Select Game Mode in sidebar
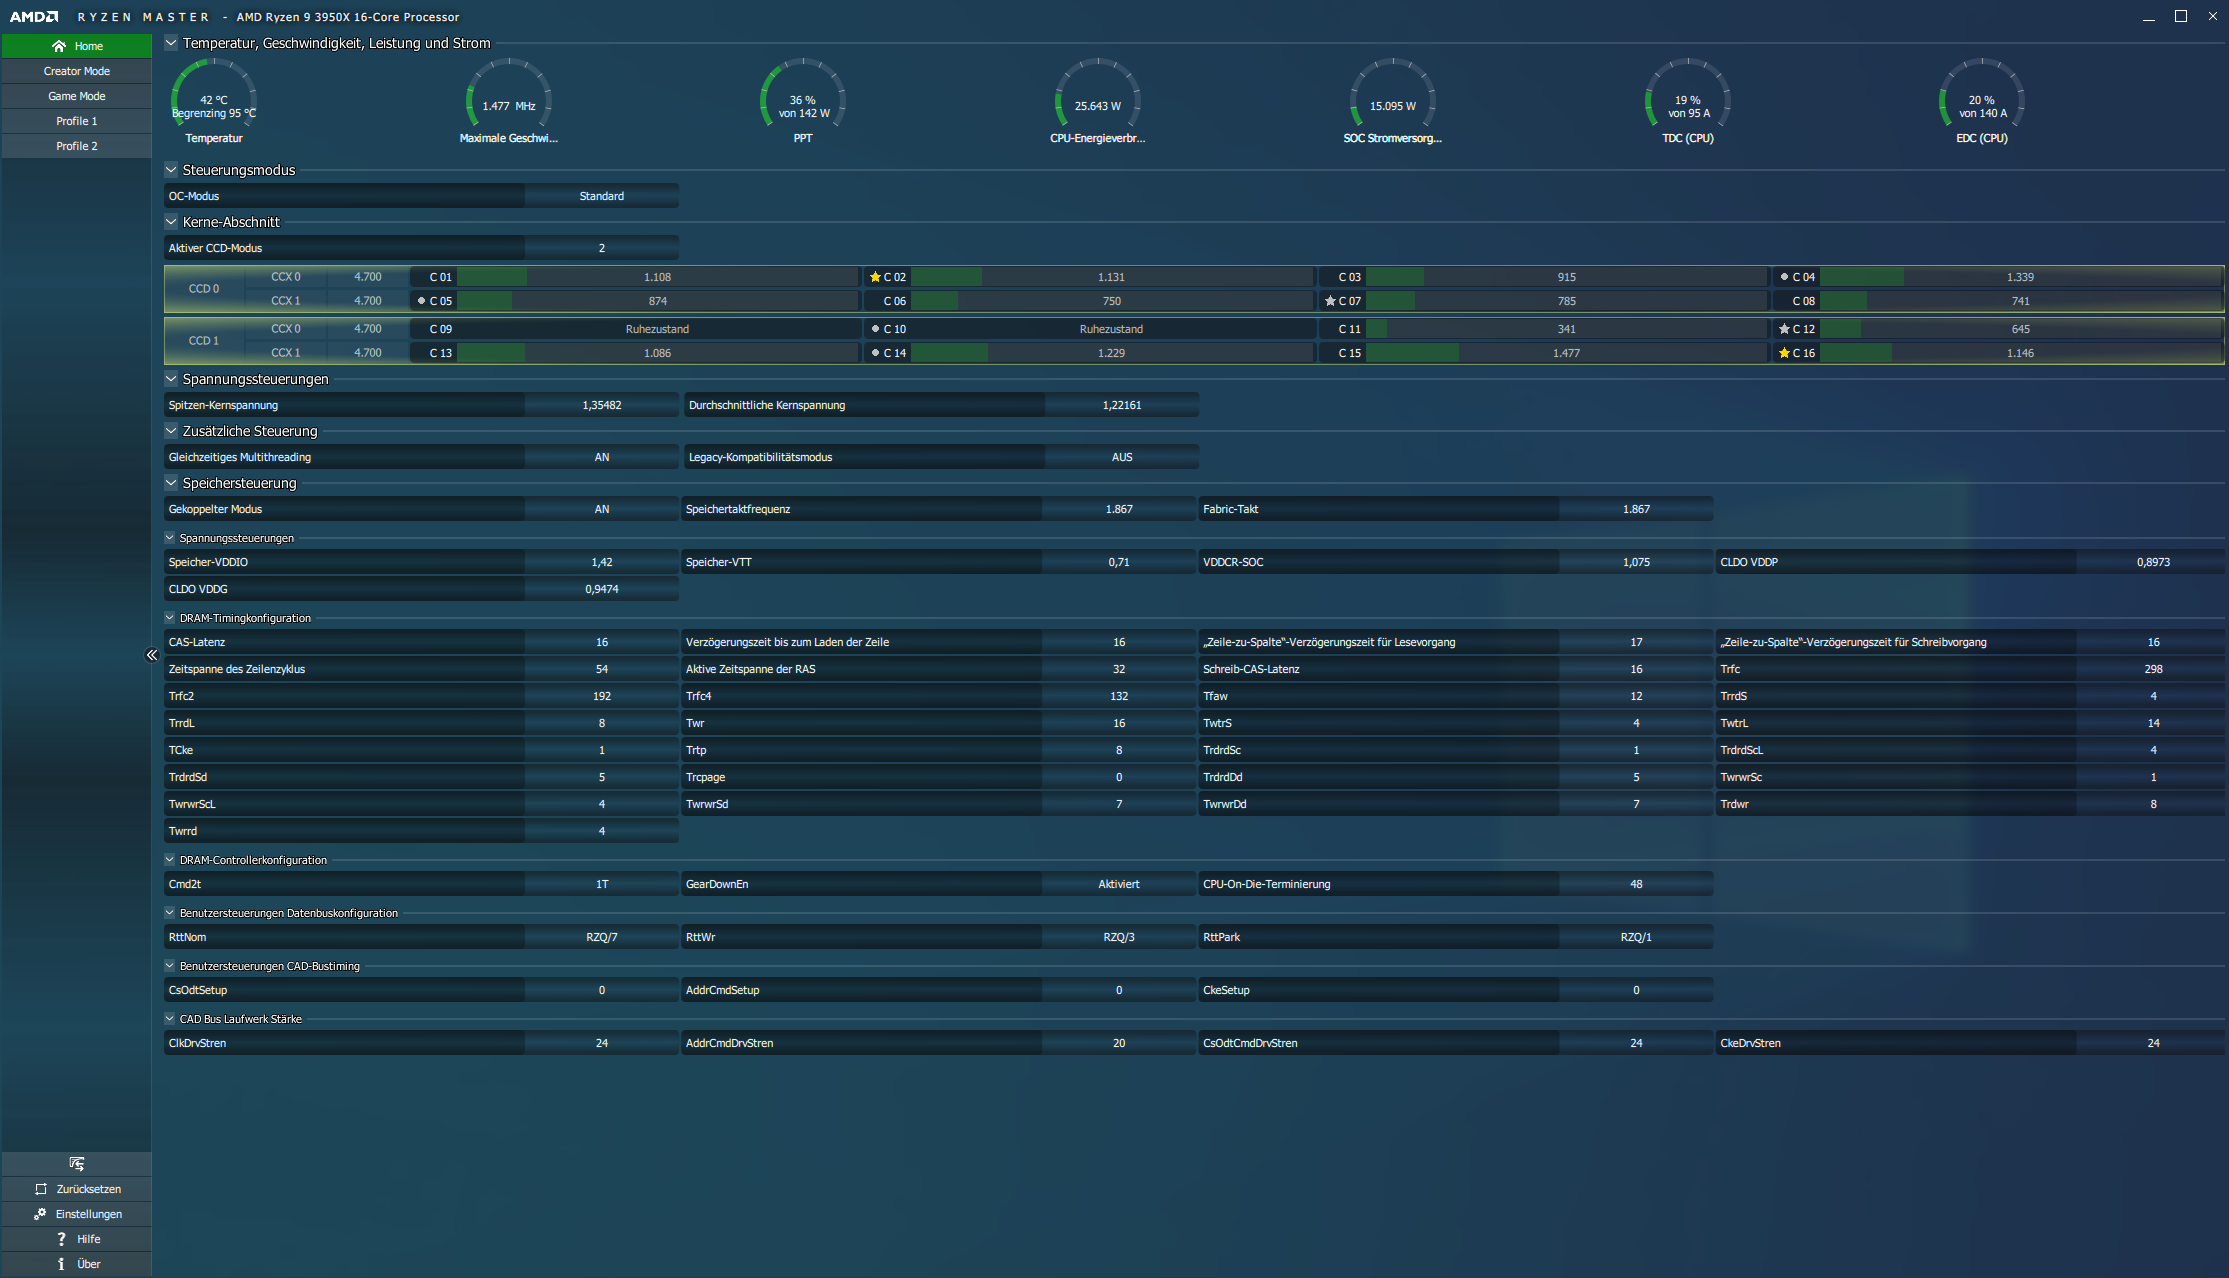This screenshot has height=1278, width=2229. [x=77, y=96]
